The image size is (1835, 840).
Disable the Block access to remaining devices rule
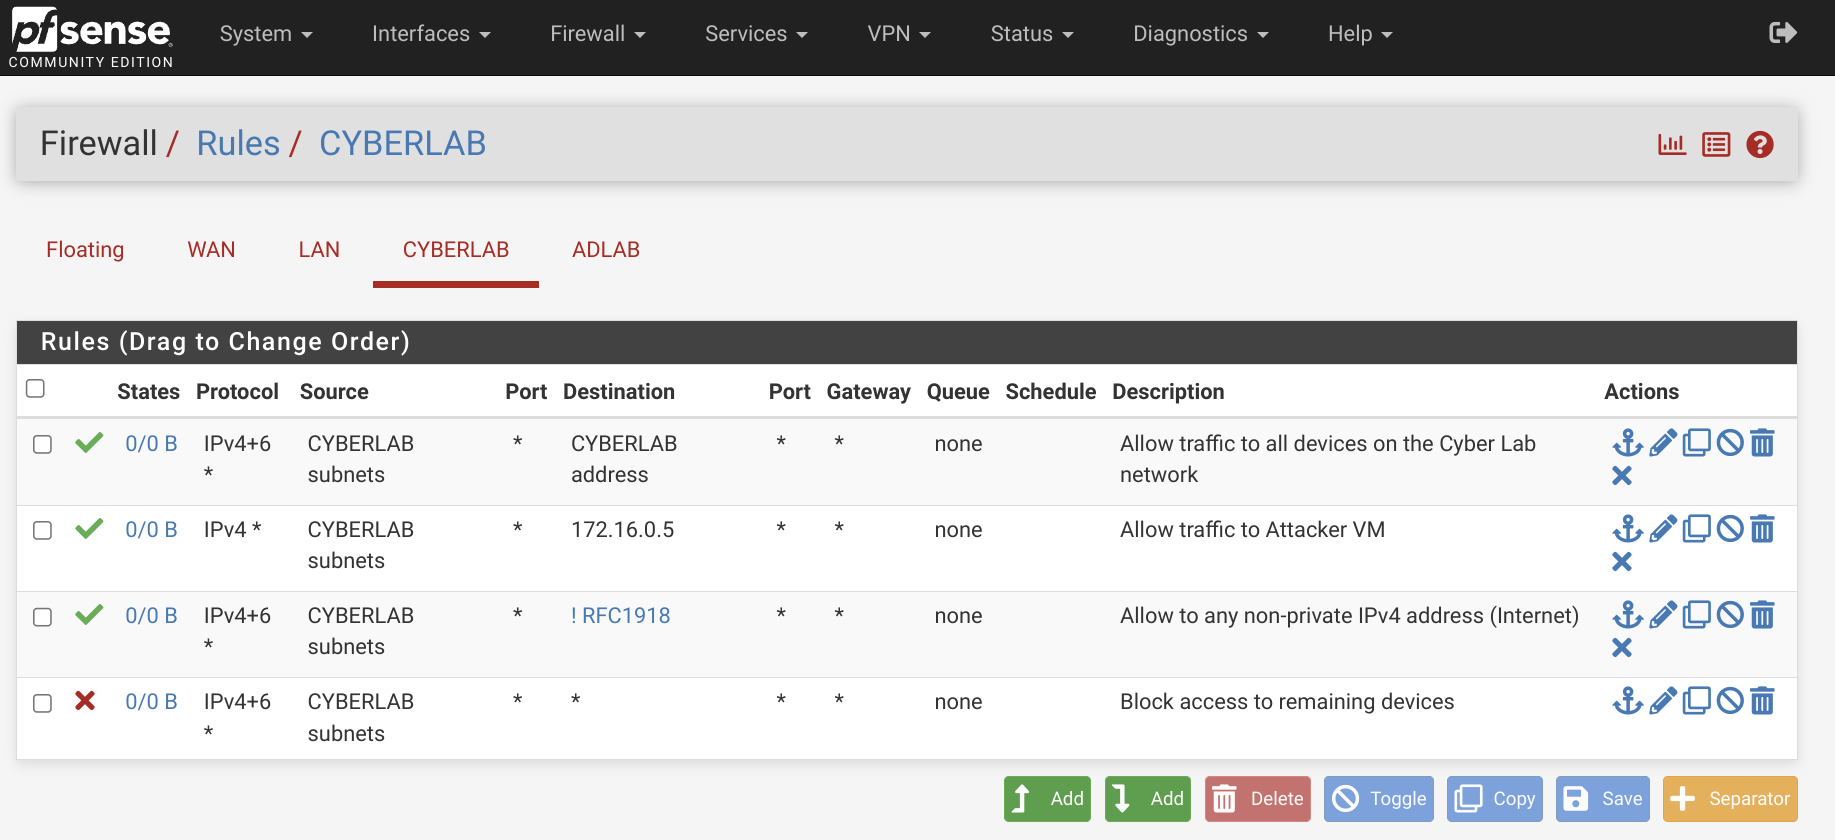click(x=1730, y=701)
